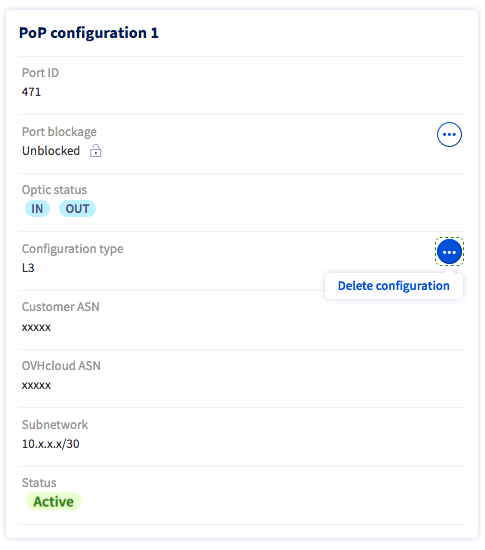Click the OUT optic status badge
Viewport: 485px width, 550px height.
coord(77,209)
